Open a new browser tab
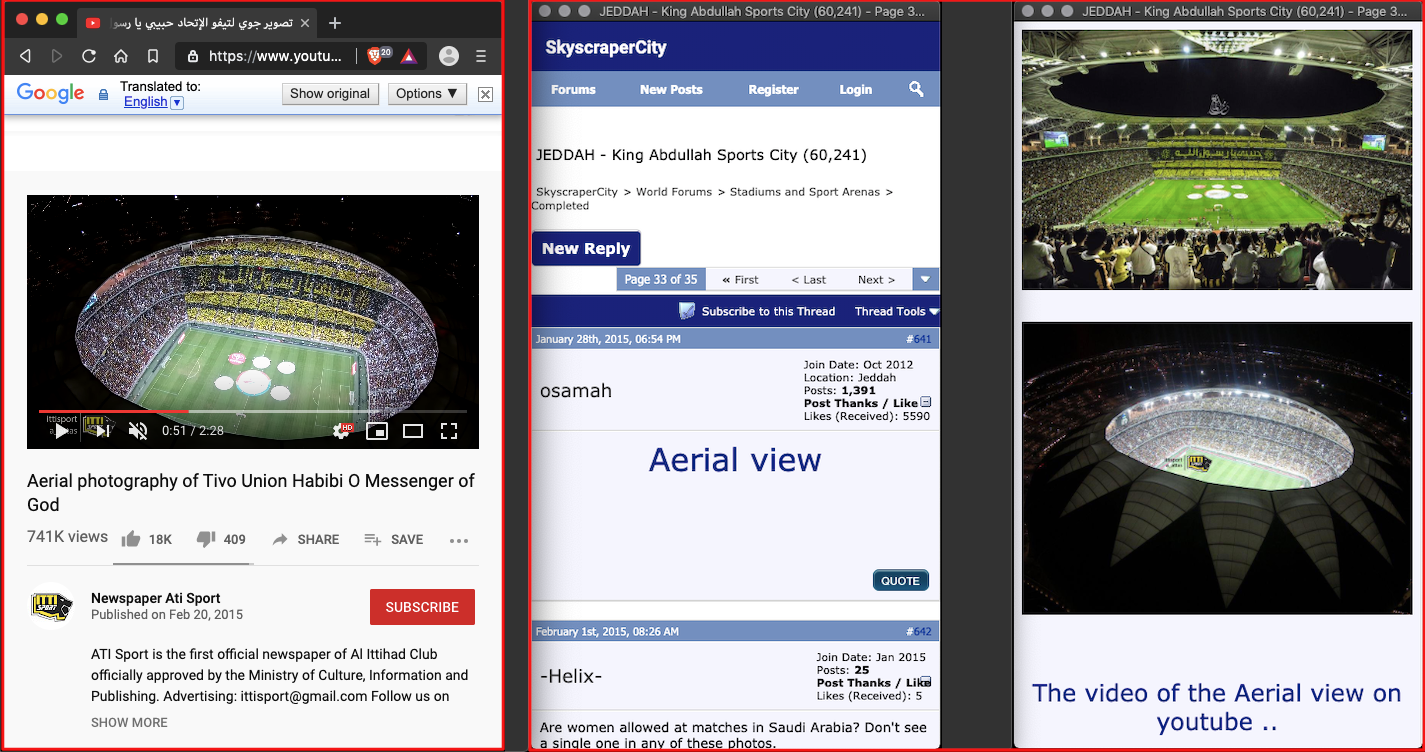Image resolution: width=1425 pixels, height=752 pixels. pos(335,23)
